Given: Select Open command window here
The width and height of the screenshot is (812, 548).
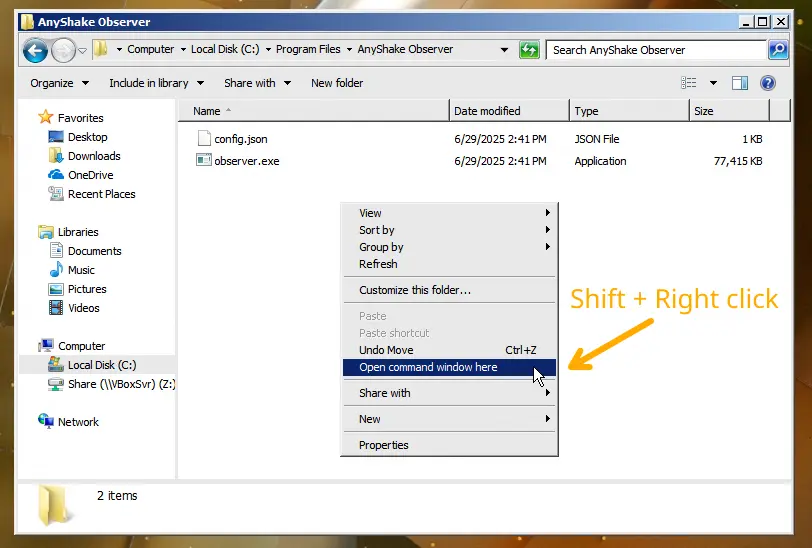Looking at the screenshot, I should click(450, 367).
